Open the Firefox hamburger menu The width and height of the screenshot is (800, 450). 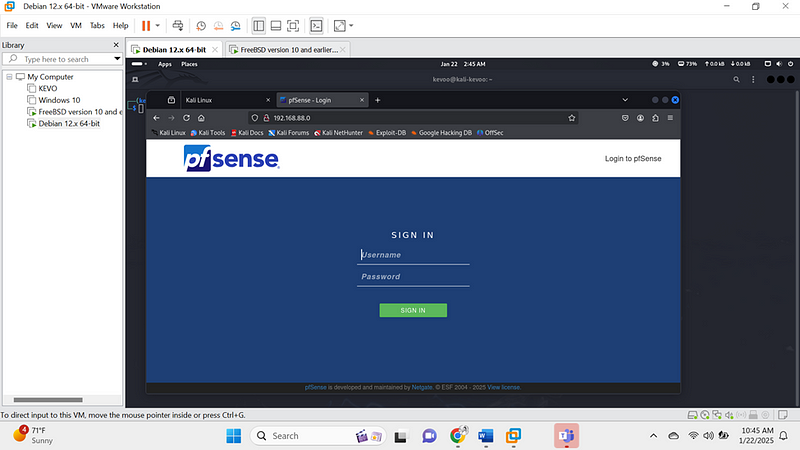pyautogui.click(x=670, y=118)
